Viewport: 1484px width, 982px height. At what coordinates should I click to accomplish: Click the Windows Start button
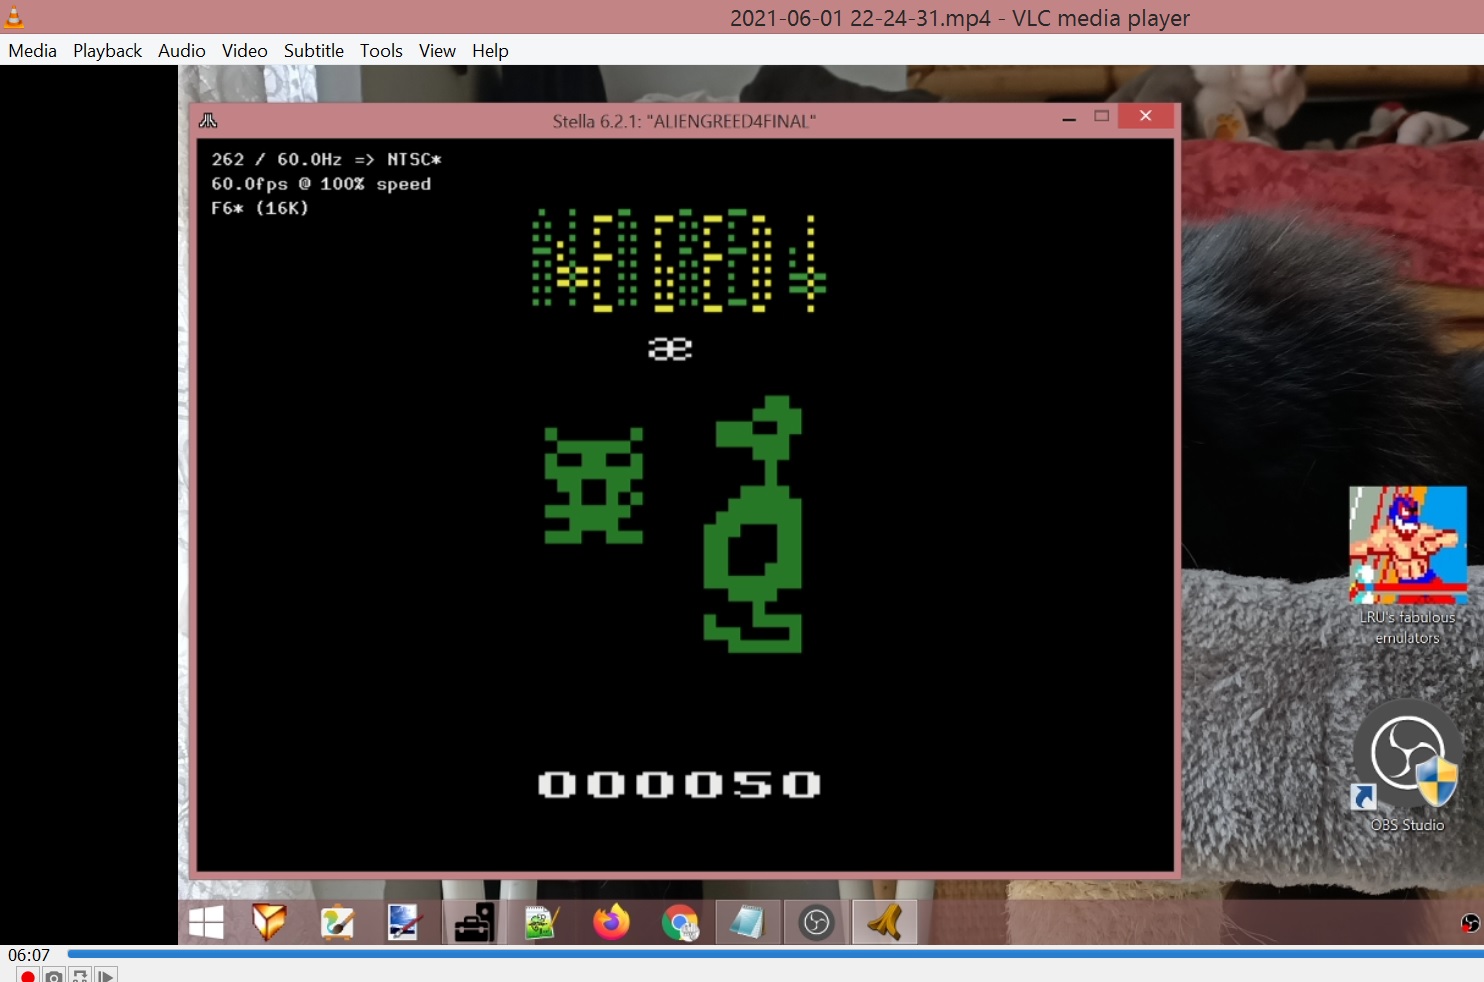pyautogui.click(x=206, y=922)
